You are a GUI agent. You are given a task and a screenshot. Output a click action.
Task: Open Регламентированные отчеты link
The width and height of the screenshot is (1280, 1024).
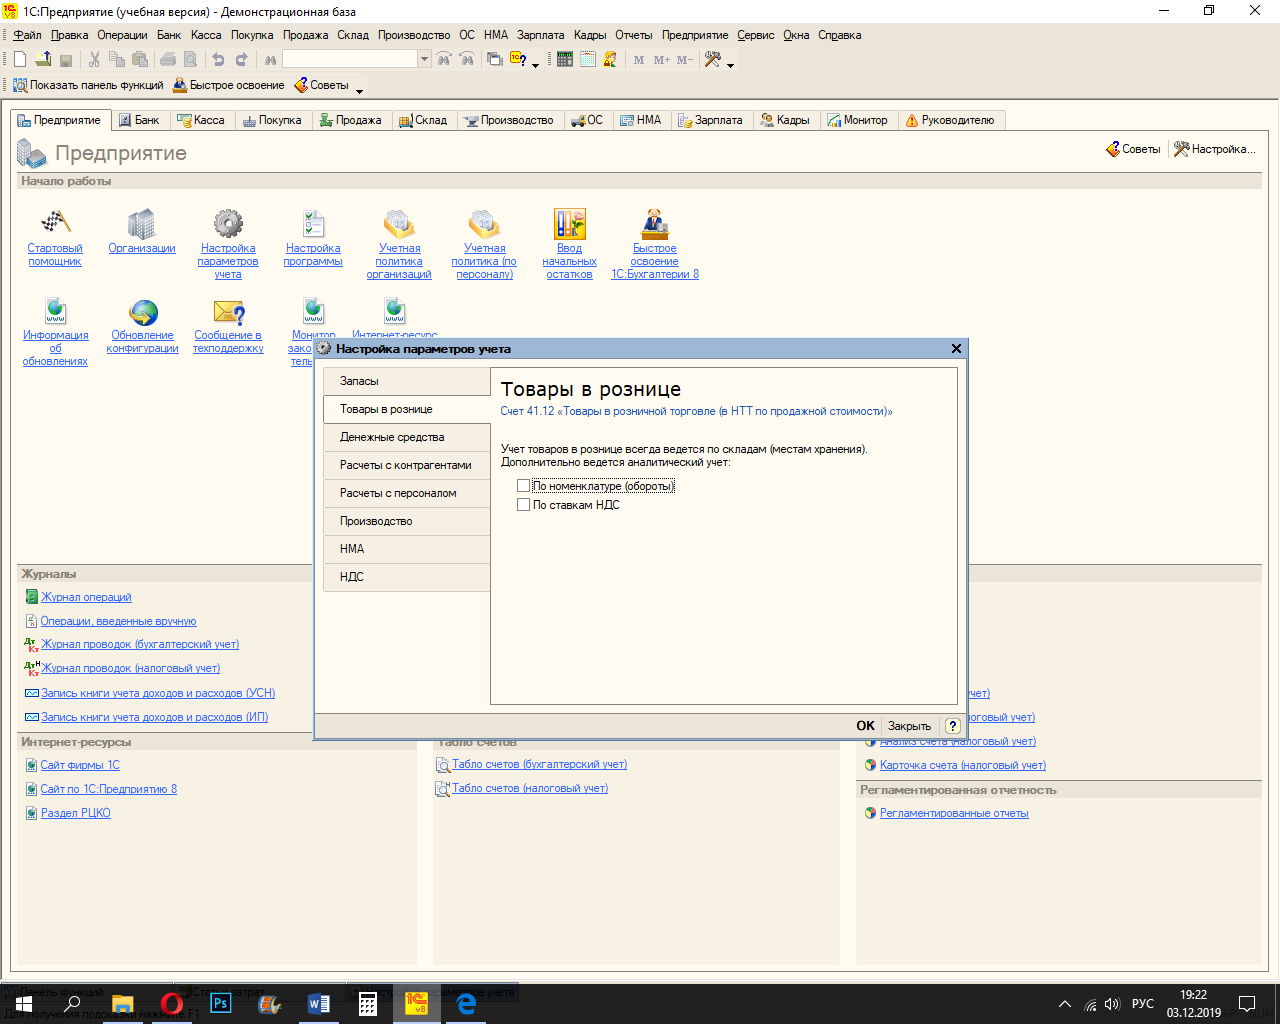tap(954, 813)
